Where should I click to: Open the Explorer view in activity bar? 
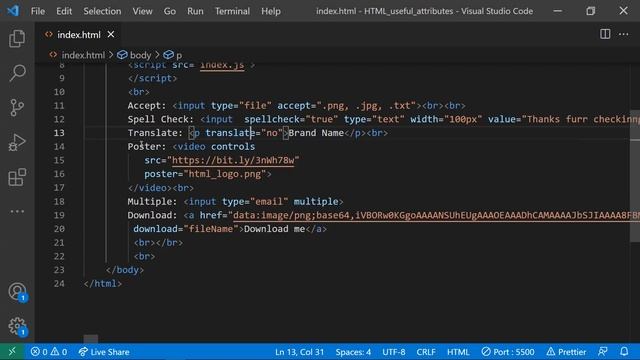(x=17, y=38)
